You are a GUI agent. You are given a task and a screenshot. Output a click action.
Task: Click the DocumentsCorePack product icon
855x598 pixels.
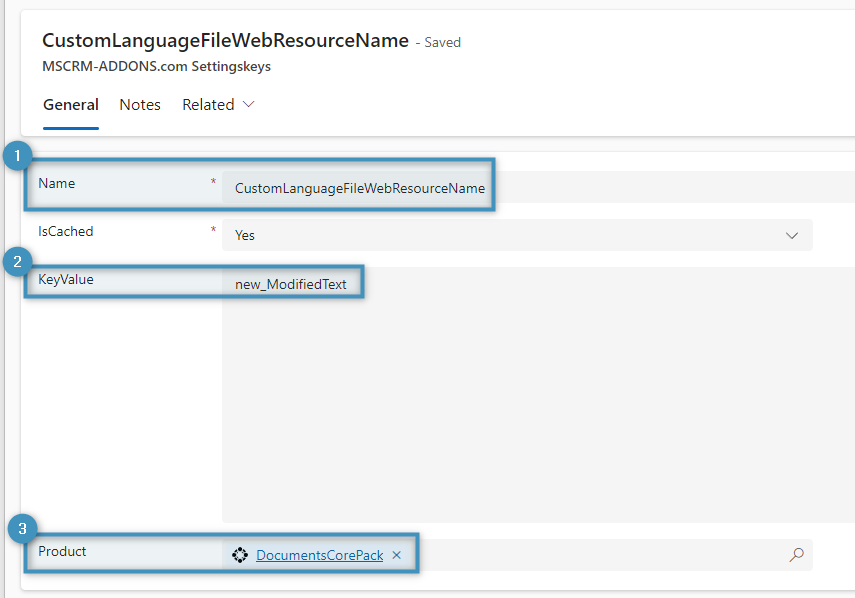[240, 555]
